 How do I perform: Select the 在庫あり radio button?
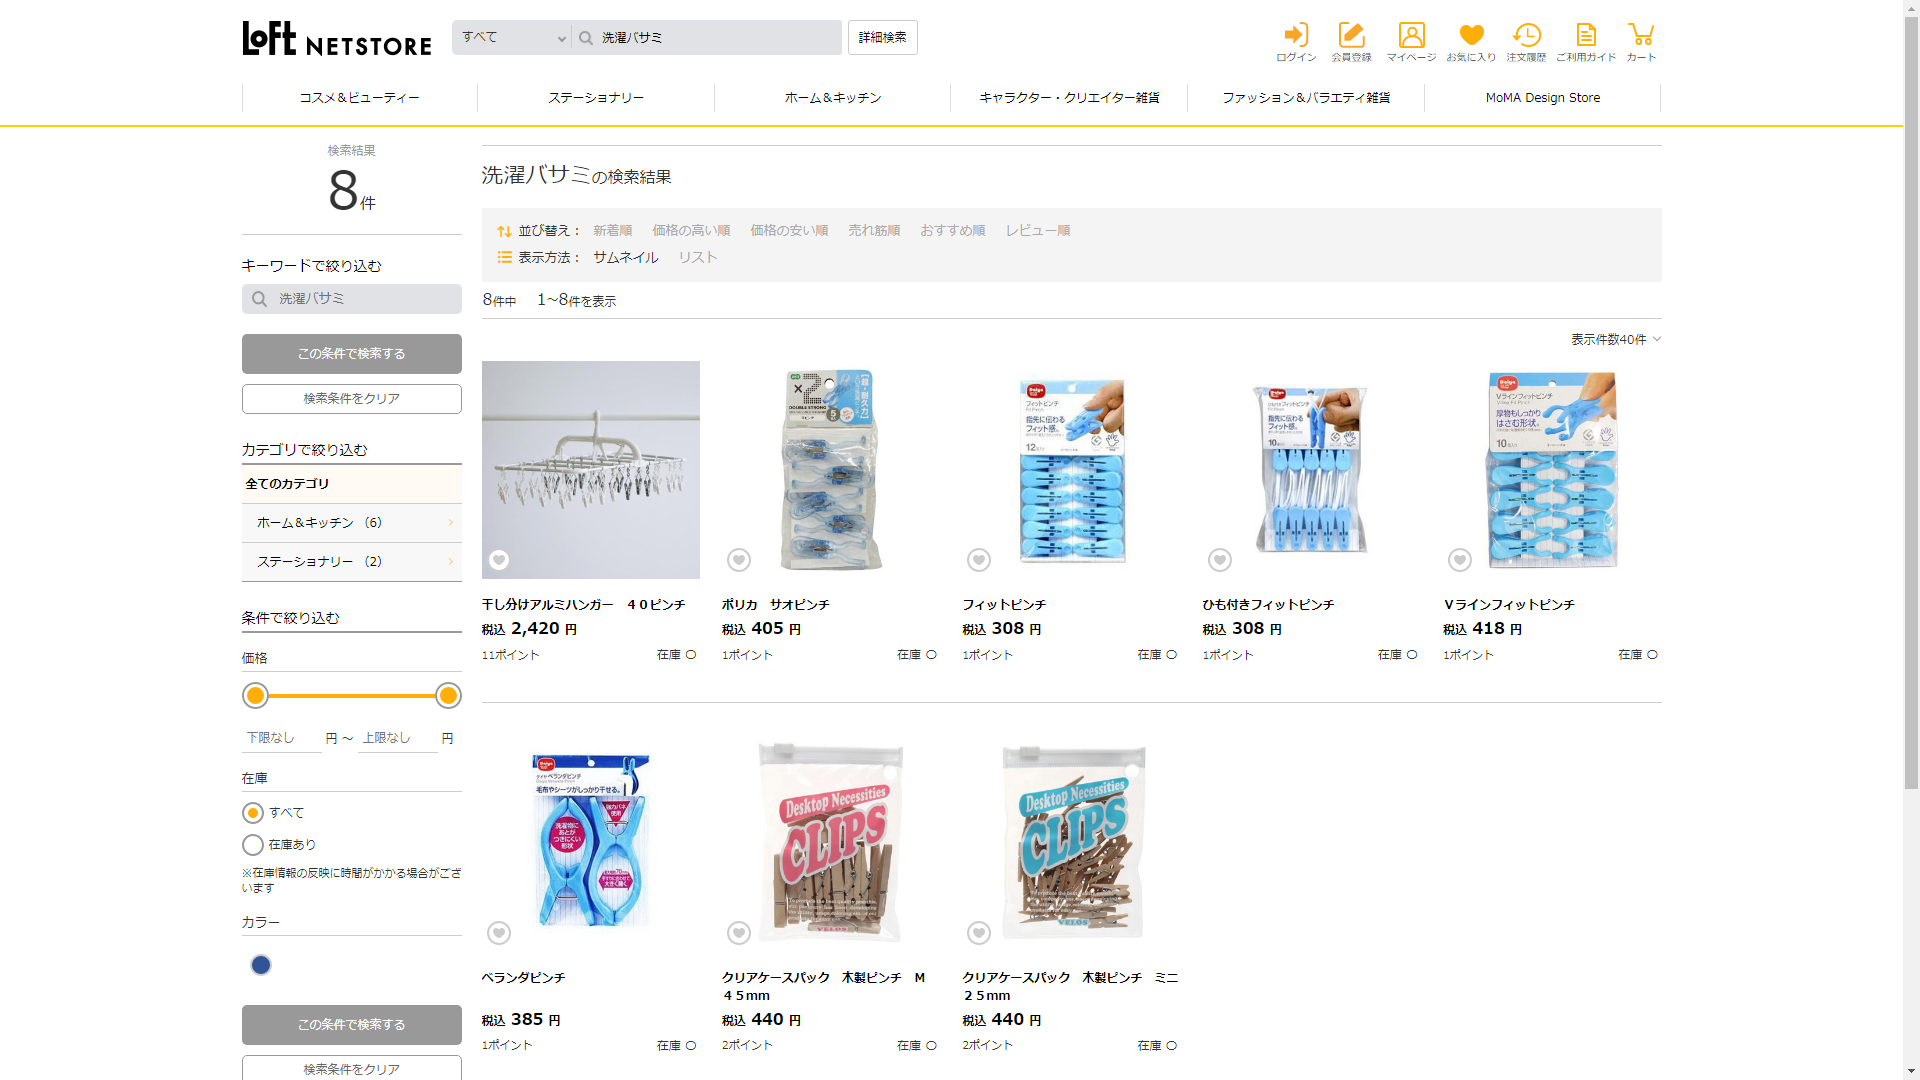pos(254,845)
